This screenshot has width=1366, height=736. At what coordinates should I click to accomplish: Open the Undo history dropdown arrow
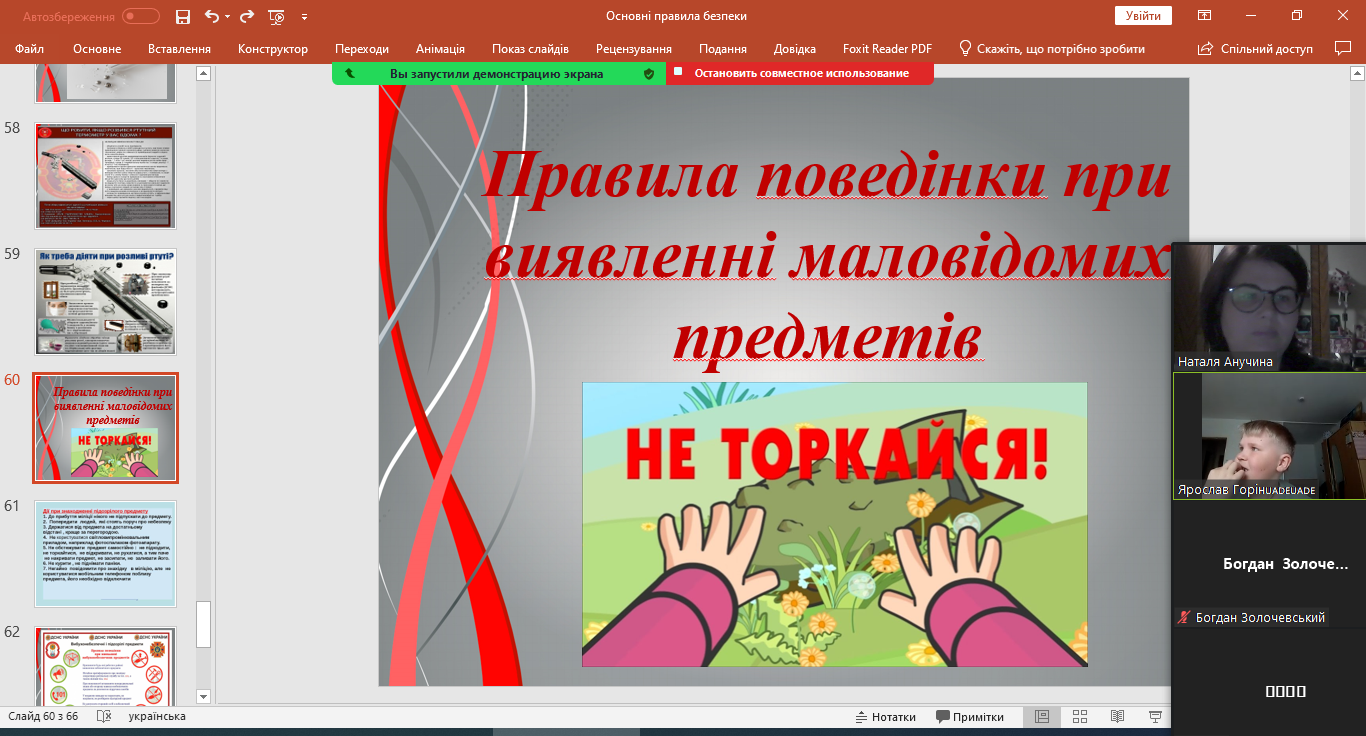tap(228, 16)
